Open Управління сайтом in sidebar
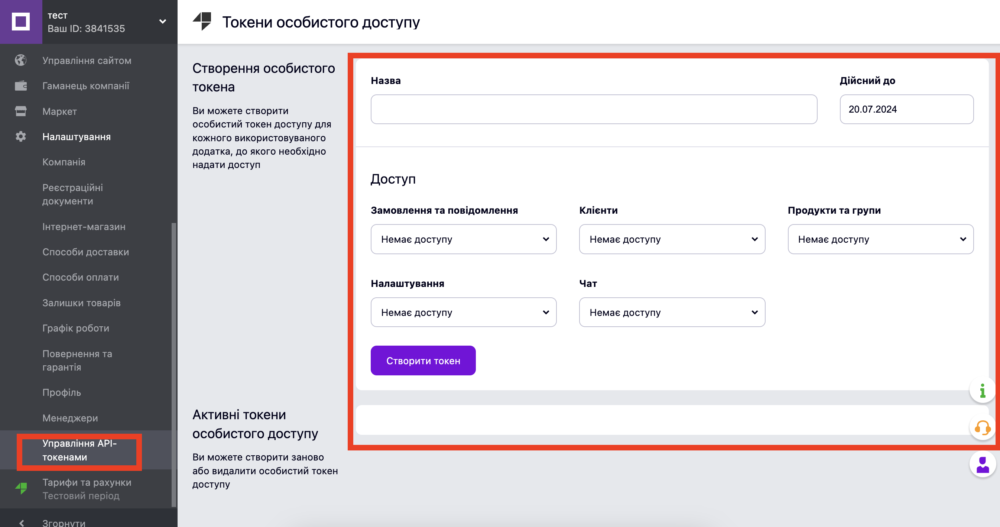 87,60
